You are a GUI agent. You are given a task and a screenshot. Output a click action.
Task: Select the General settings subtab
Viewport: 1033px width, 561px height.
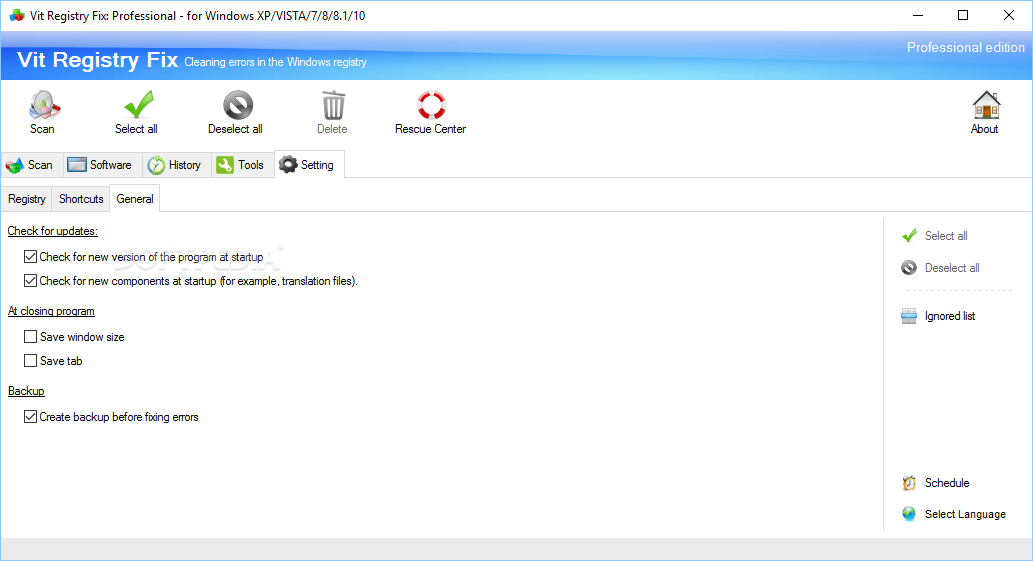(134, 199)
